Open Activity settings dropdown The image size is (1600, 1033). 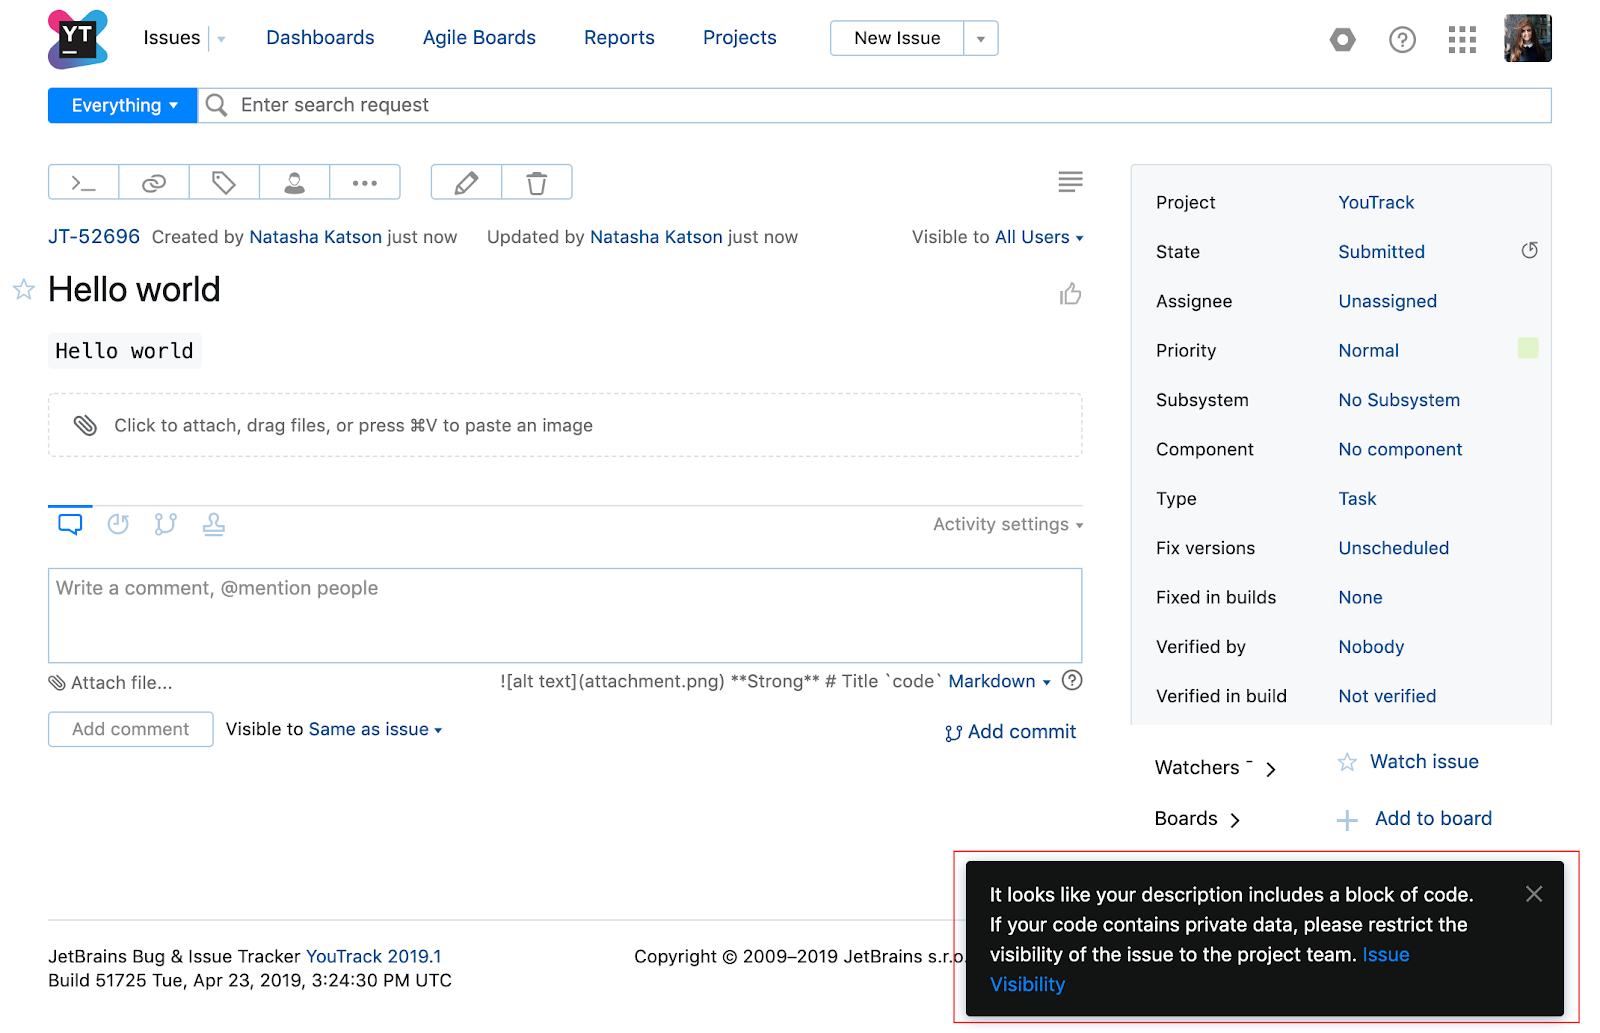tap(1008, 524)
